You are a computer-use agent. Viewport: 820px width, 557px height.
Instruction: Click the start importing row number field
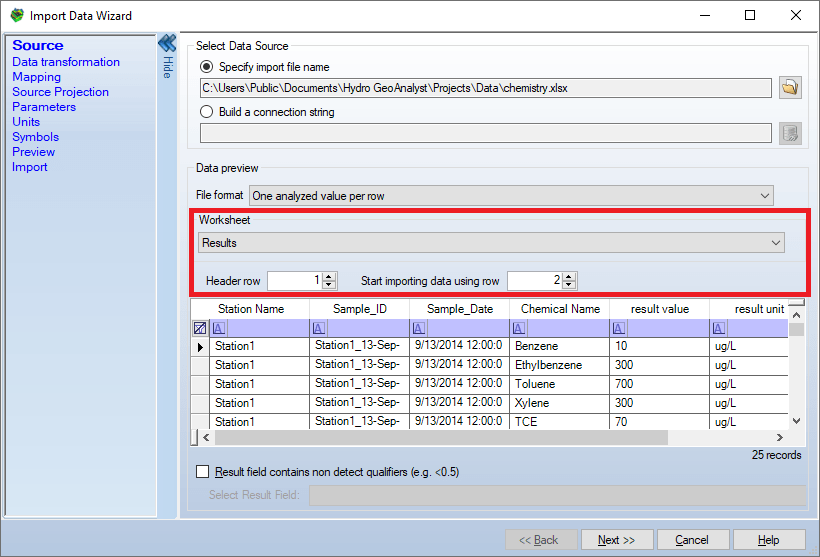point(535,281)
